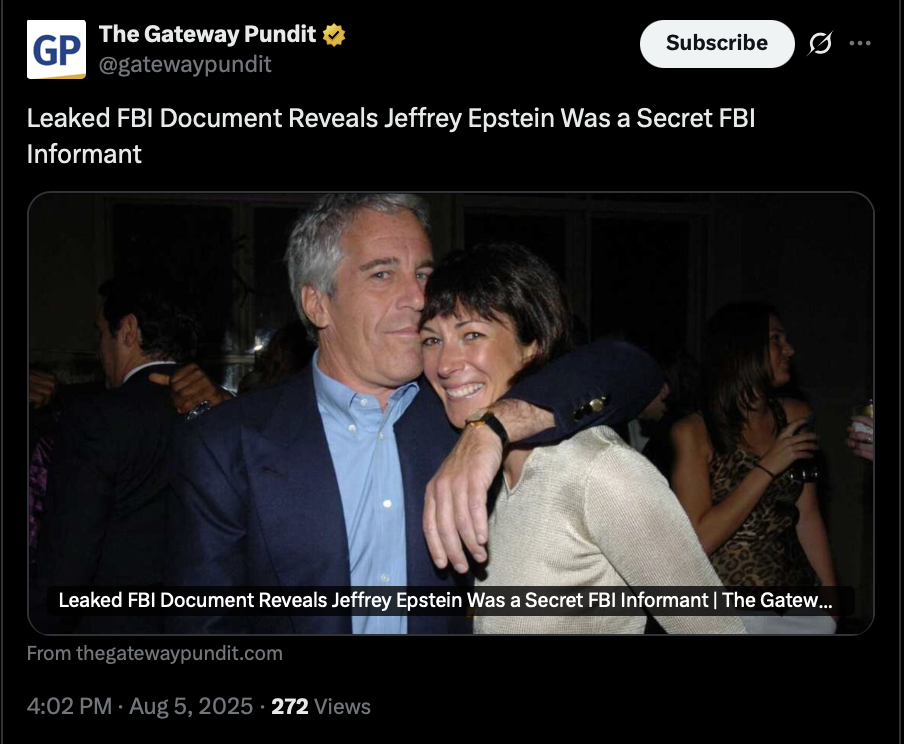Visit the @gatewaypundit handle link

click(x=185, y=64)
